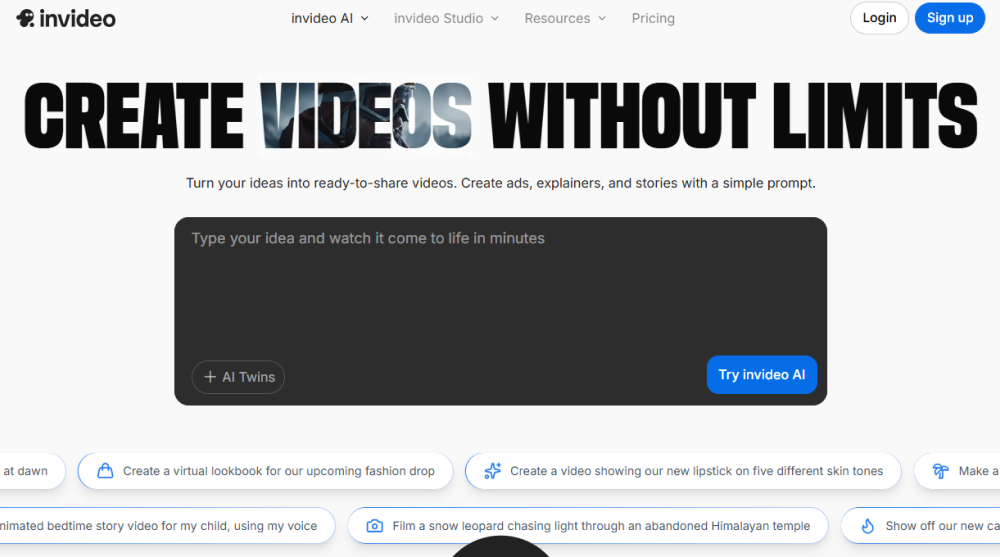Click the Login button
This screenshot has height=557, width=1000.
click(879, 18)
